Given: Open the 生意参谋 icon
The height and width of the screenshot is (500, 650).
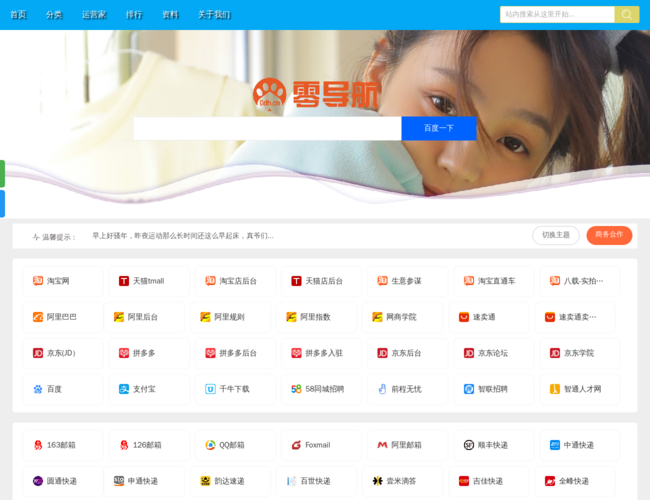Looking at the screenshot, I should click(x=382, y=281).
